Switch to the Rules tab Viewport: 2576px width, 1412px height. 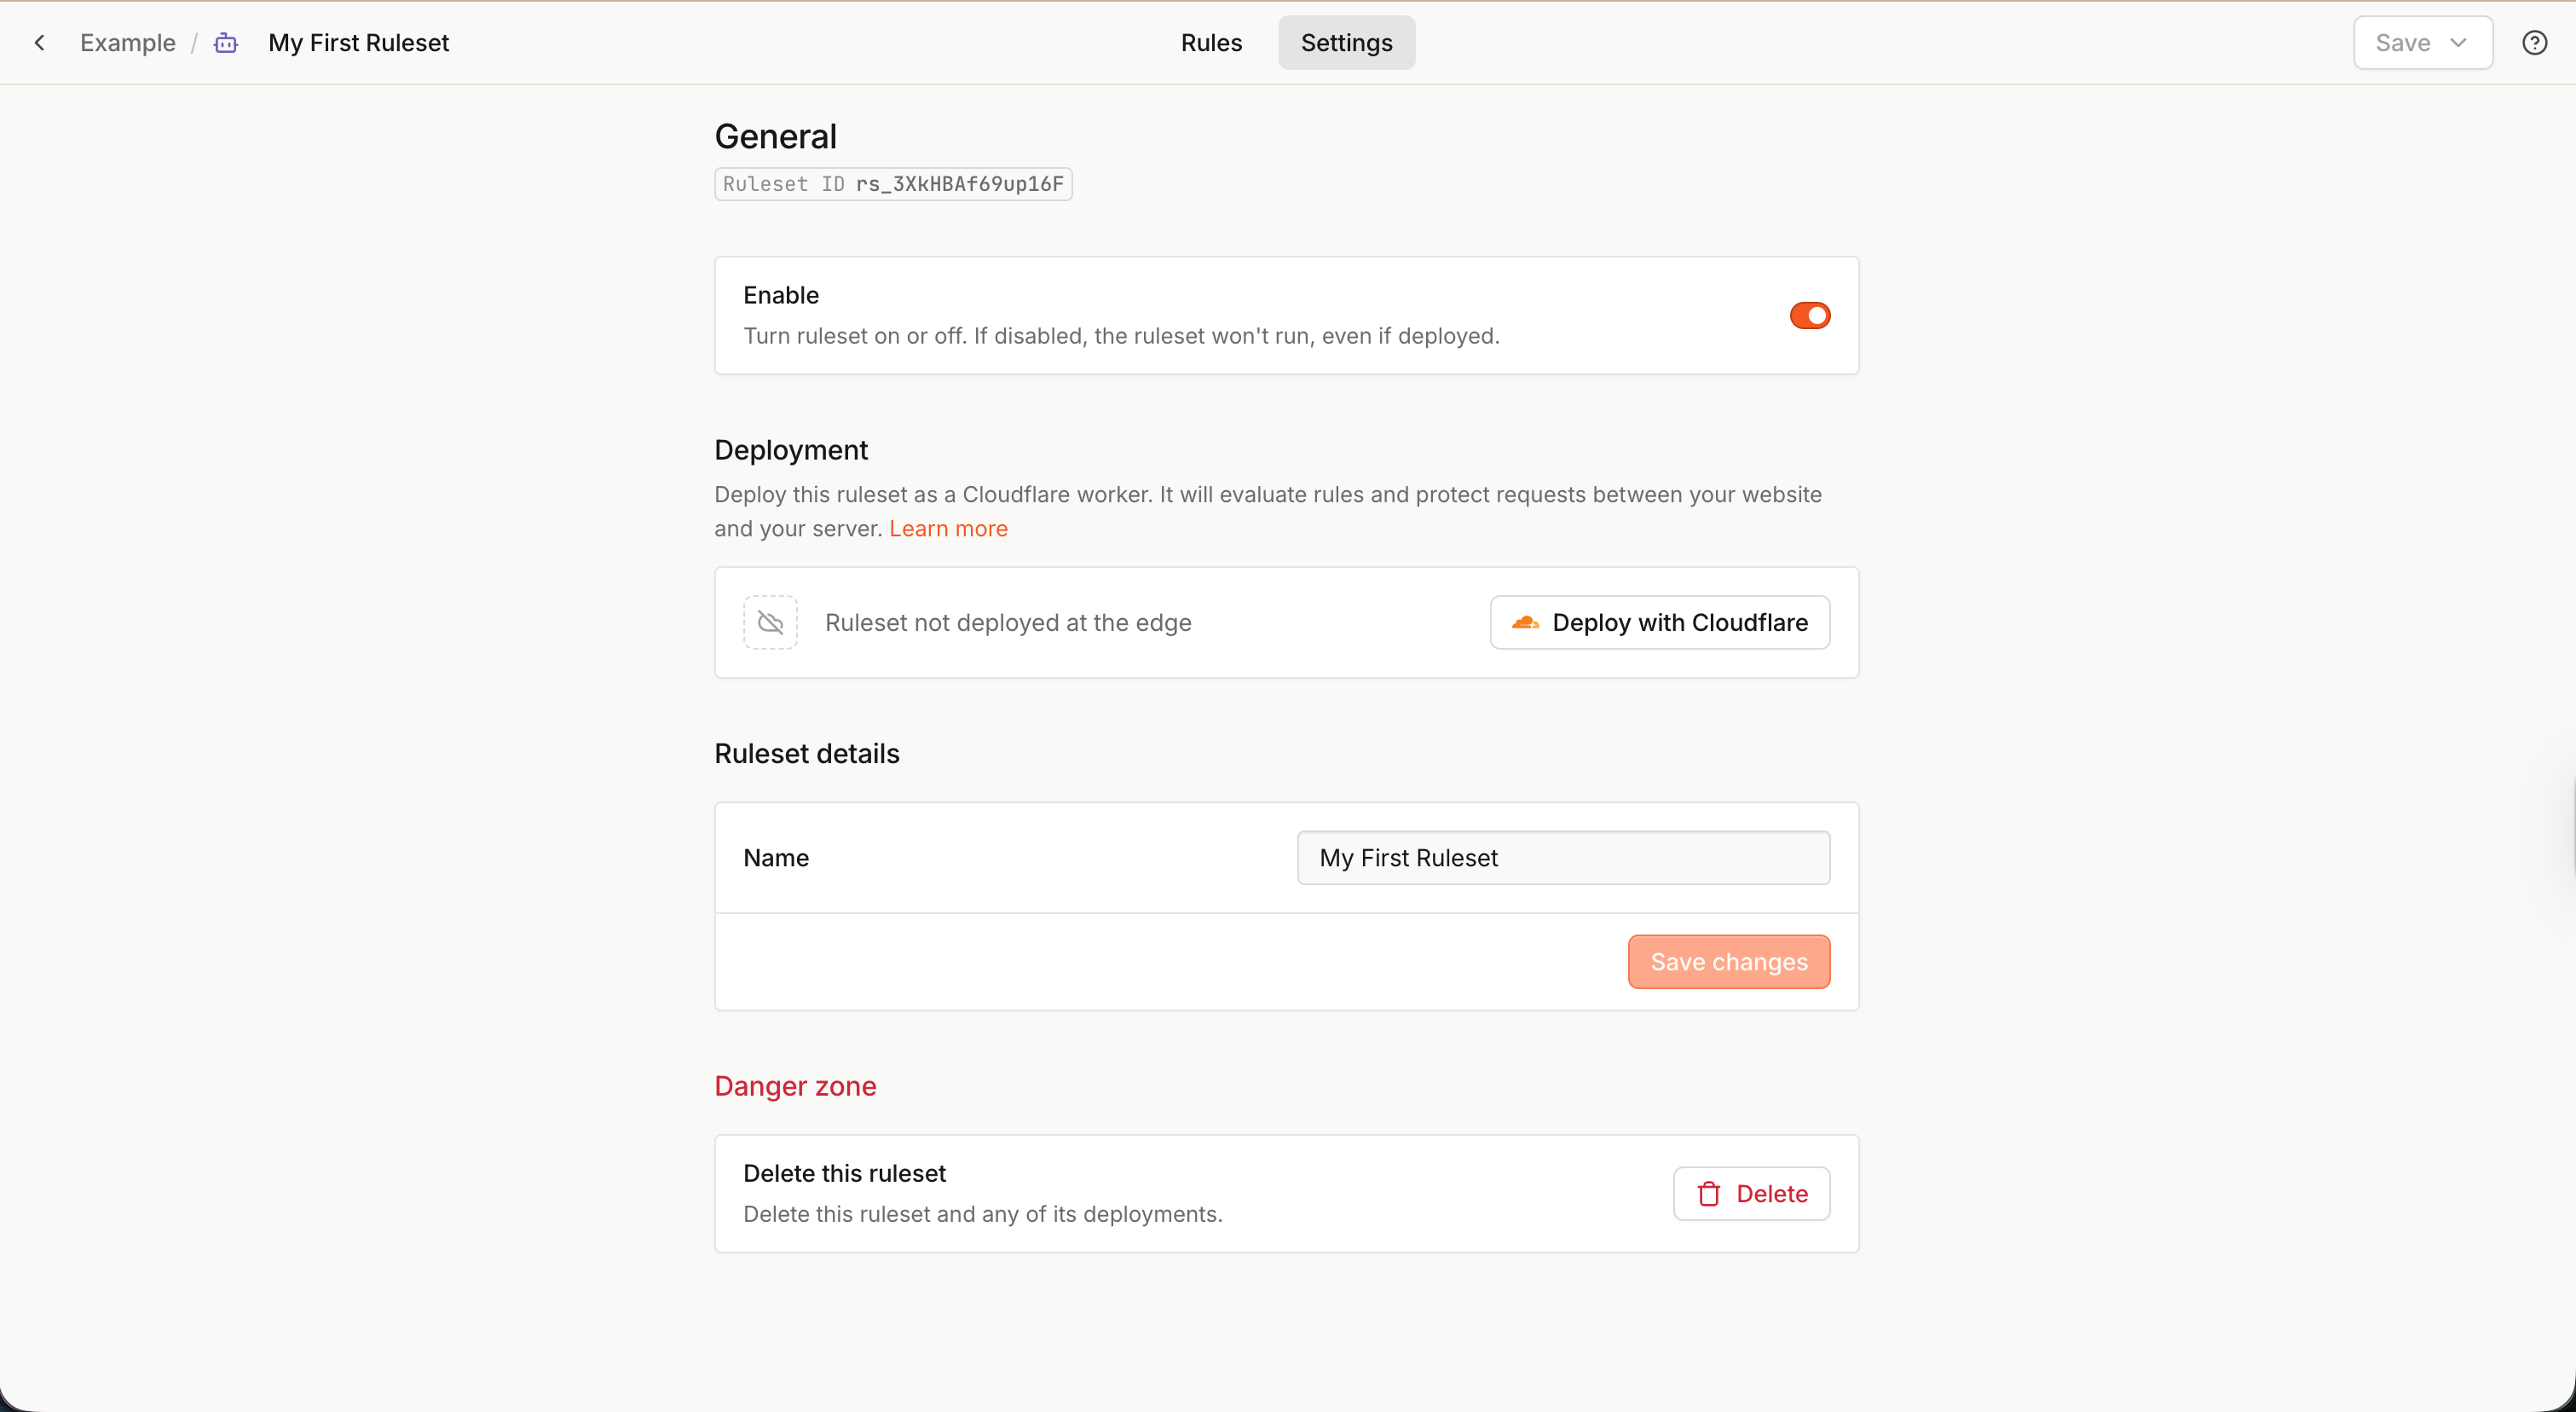pyautogui.click(x=1211, y=43)
